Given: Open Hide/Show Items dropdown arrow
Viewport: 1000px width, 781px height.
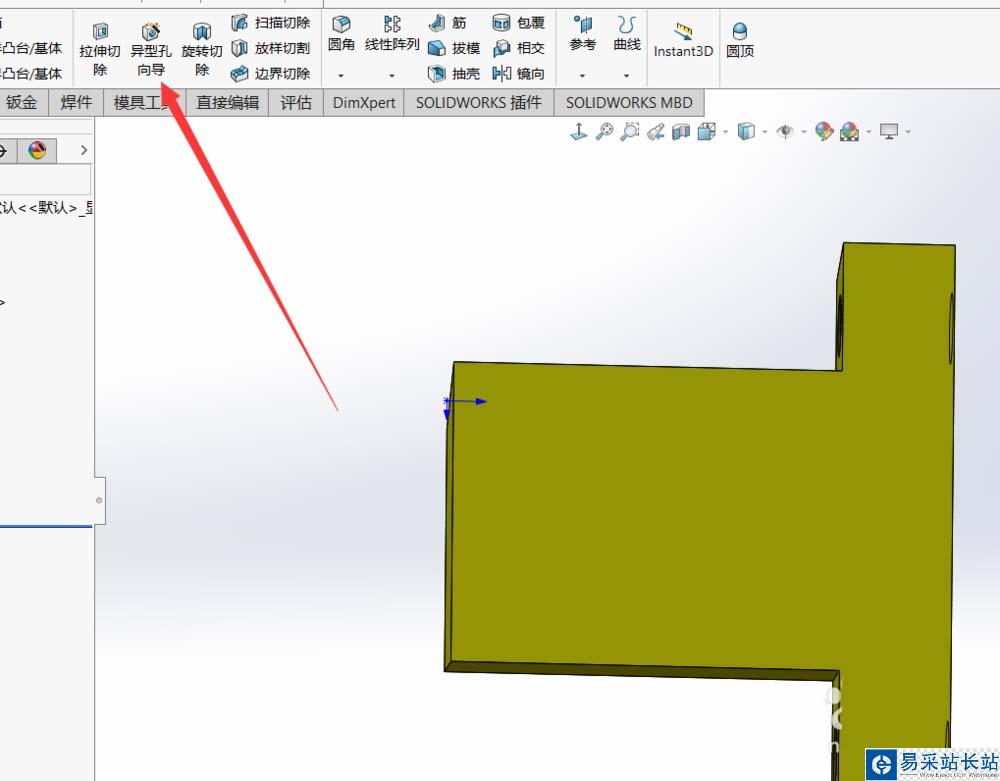Looking at the screenshot, I should tap(804, 132).
